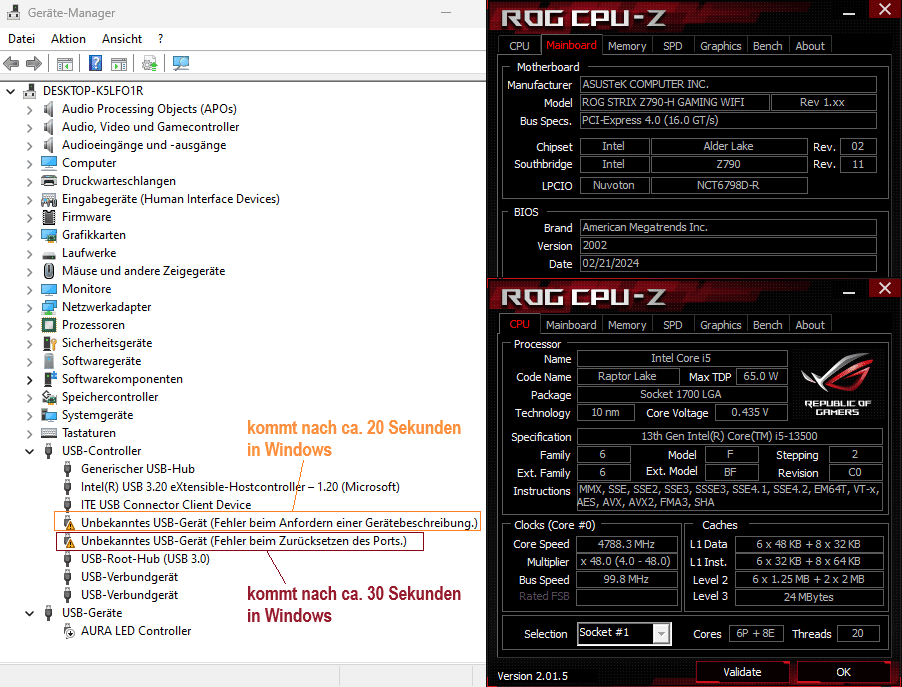902x687 pixels.
Task: Switch to CPU tab in upper CPU-Z window
Action: click(519, 46)
